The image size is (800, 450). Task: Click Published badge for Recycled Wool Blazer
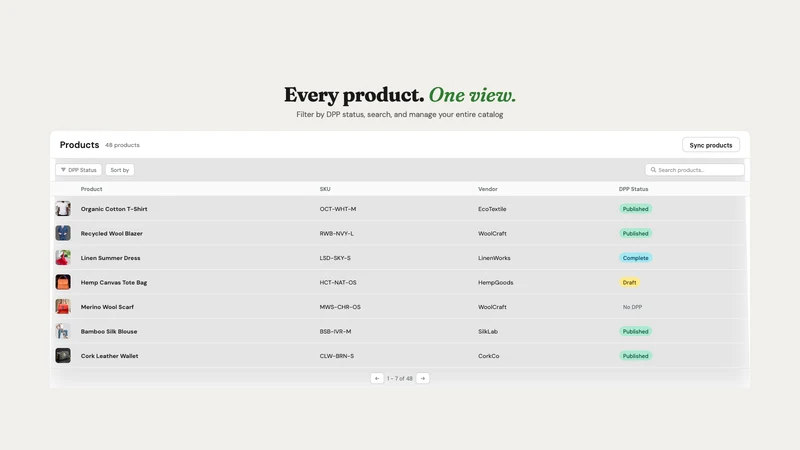[635, 233]
